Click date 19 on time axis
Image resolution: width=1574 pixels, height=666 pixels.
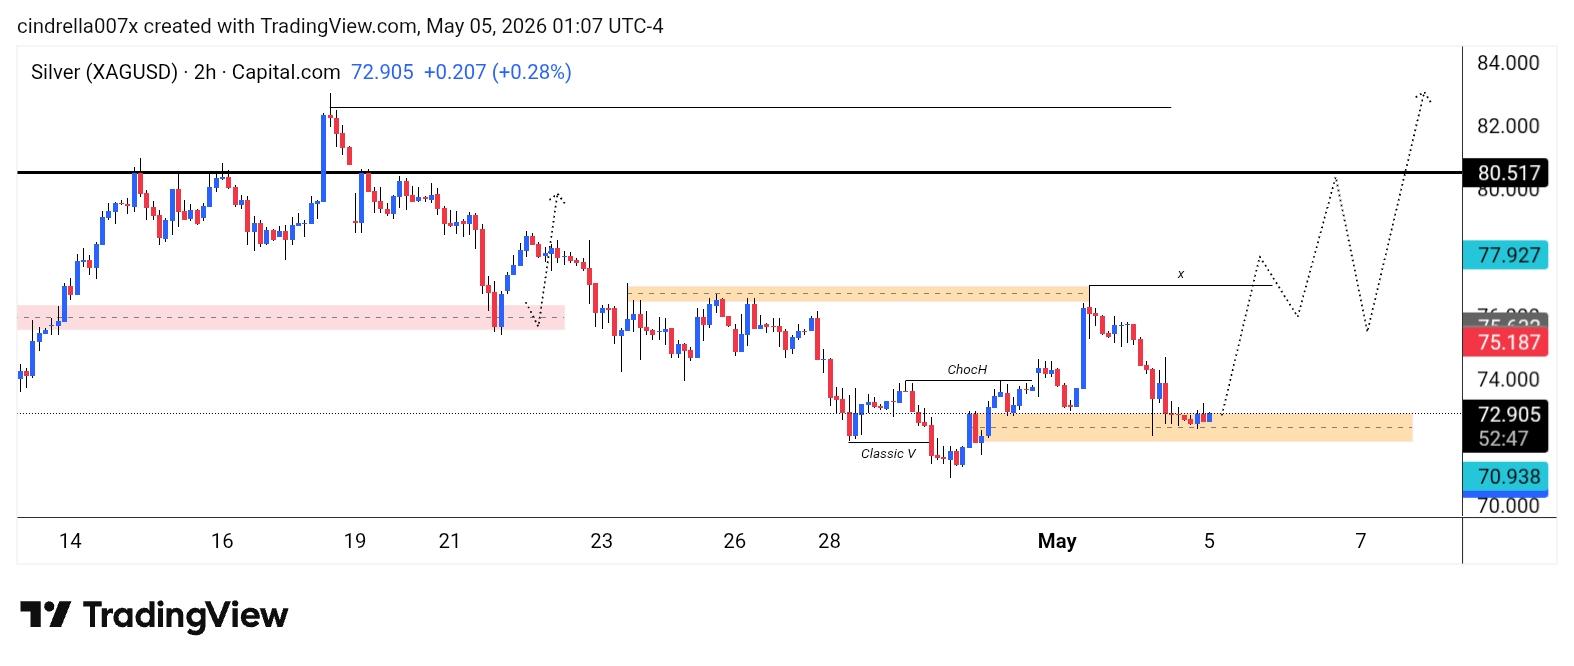(x=354, y=541)
